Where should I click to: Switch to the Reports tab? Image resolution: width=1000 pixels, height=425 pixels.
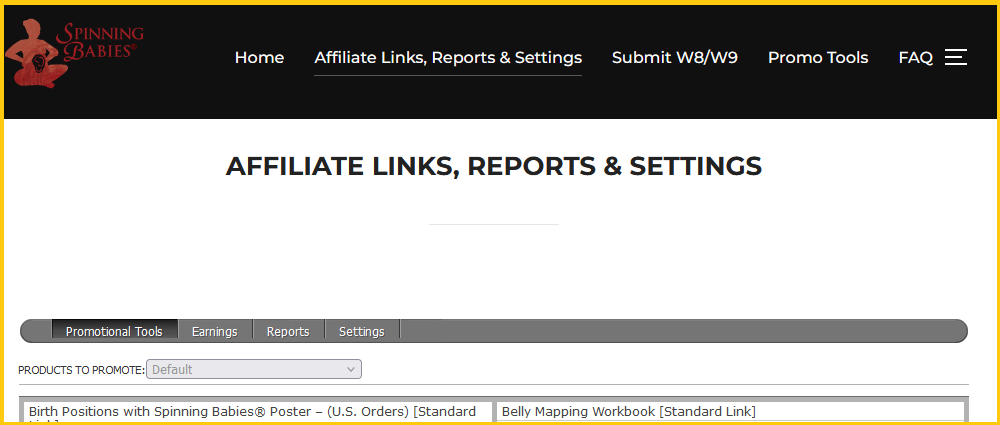(x=288, y=331)
